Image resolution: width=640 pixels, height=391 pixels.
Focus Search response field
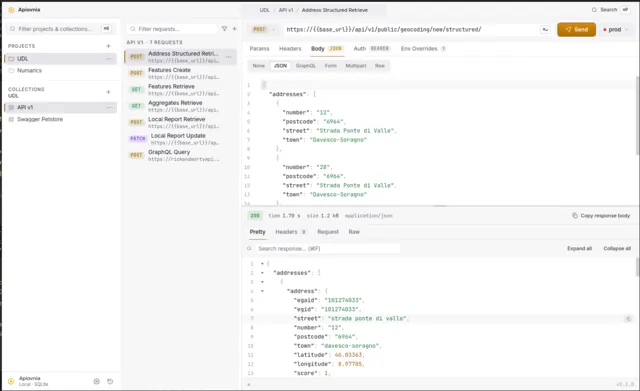point(328,248)
